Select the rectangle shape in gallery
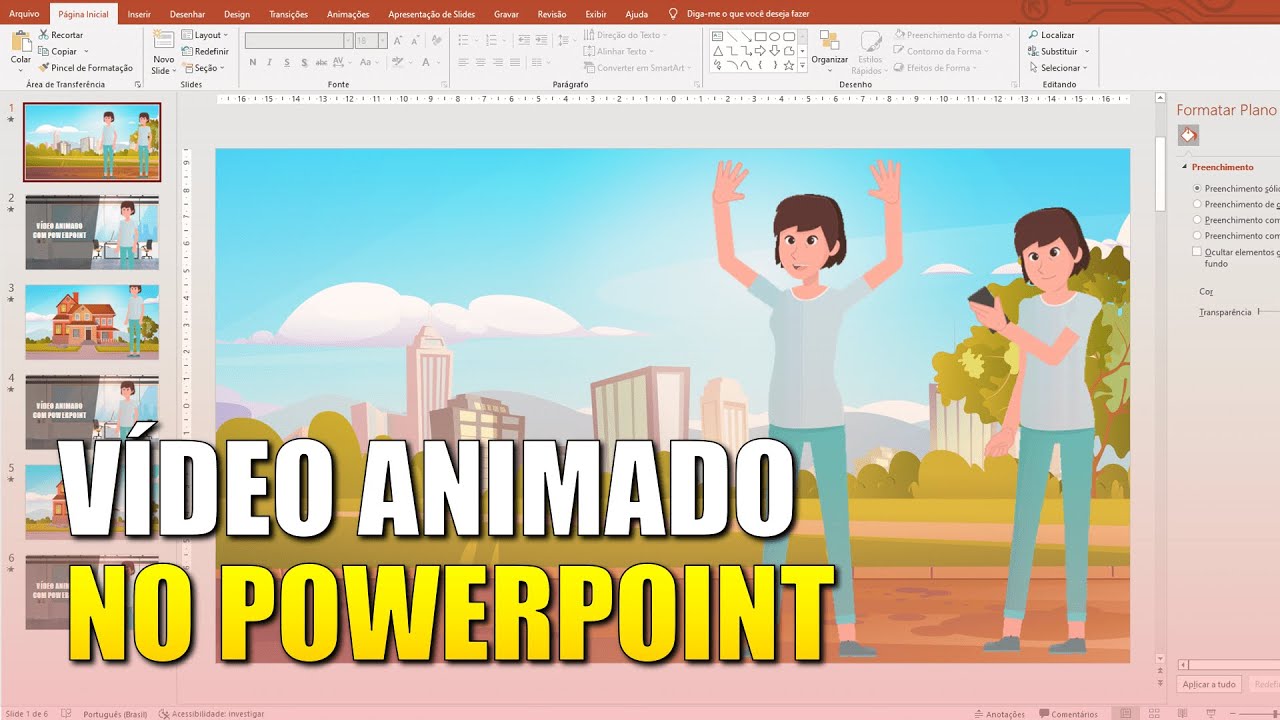 pyautogui.click(x=761, y=37)
